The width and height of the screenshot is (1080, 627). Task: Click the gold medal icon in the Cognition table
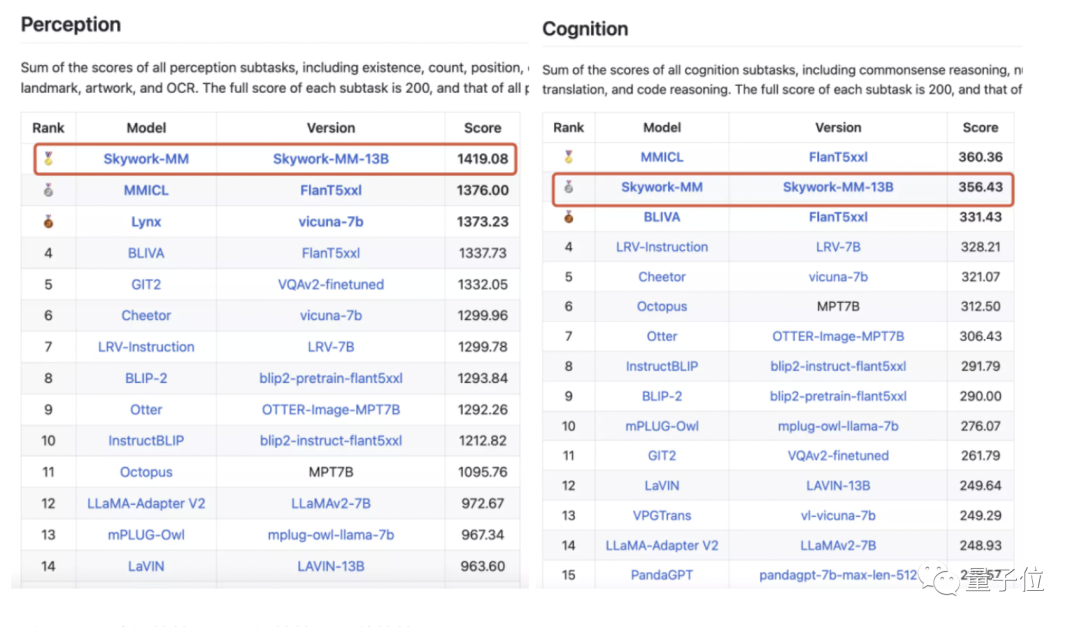[568, 156]
